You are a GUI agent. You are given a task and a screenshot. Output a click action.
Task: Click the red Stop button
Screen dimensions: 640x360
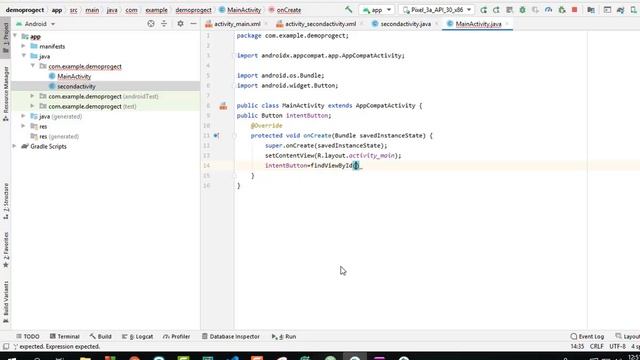click(575, 9)
